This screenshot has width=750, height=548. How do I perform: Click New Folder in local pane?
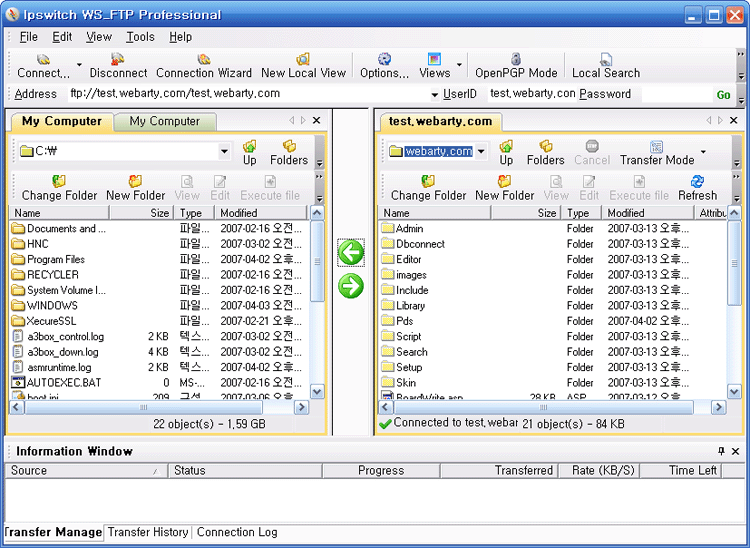(135, 188)
